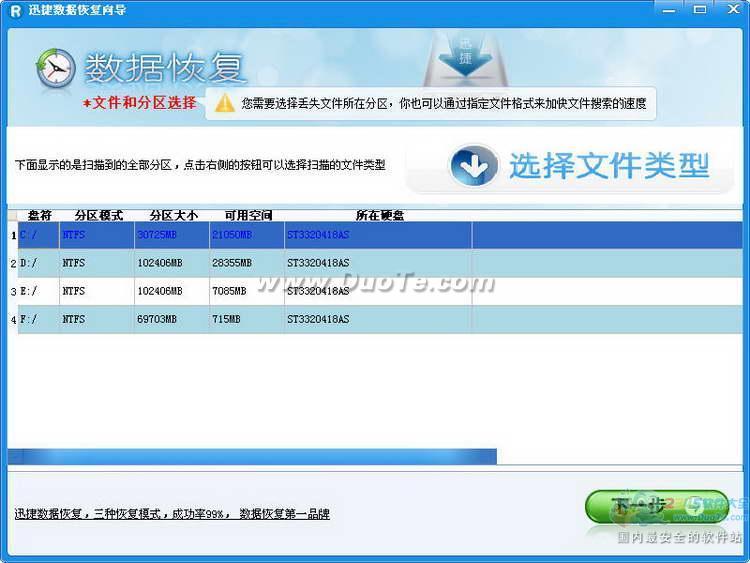The height and width of the screenshot is (563, 750).
Task: Click the 所在硬盘 column header
Action: tap(379, 215)
